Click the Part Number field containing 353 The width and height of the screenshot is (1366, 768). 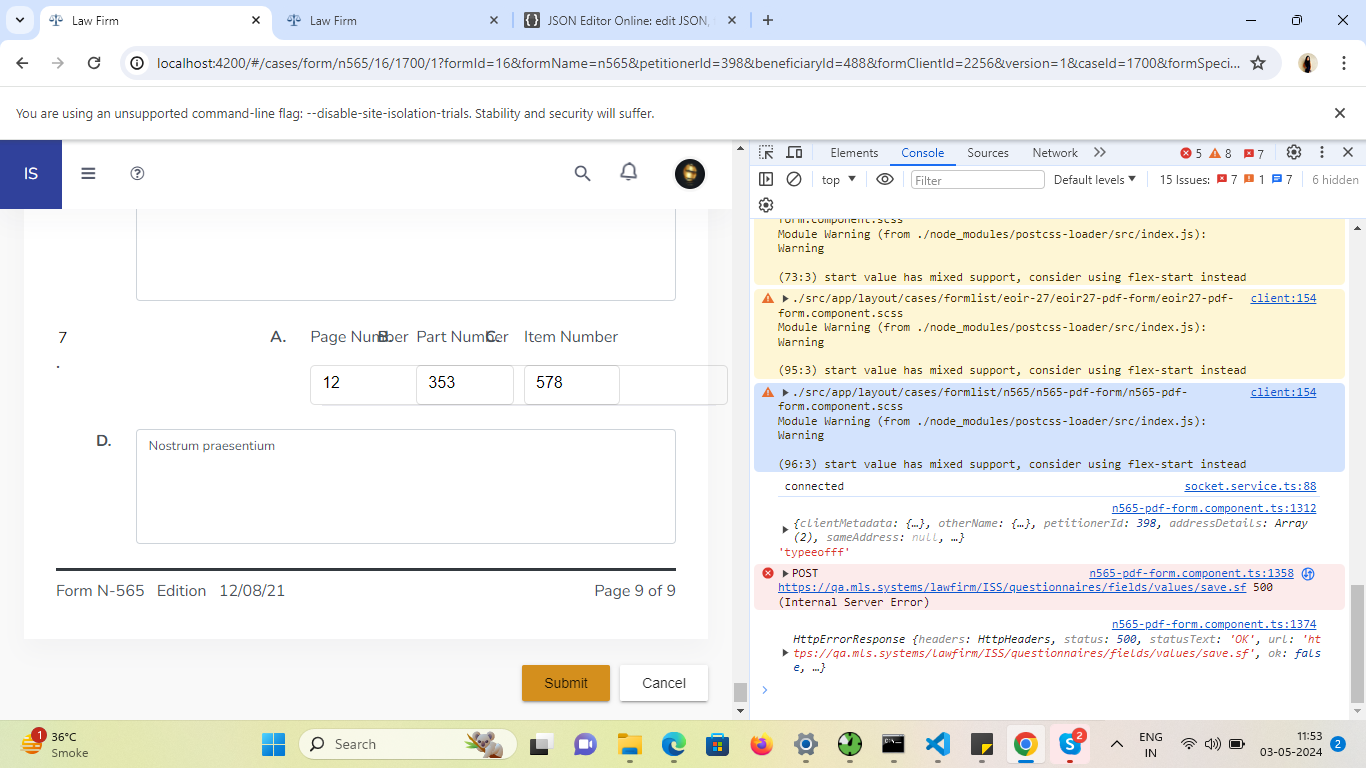(465, 384)
